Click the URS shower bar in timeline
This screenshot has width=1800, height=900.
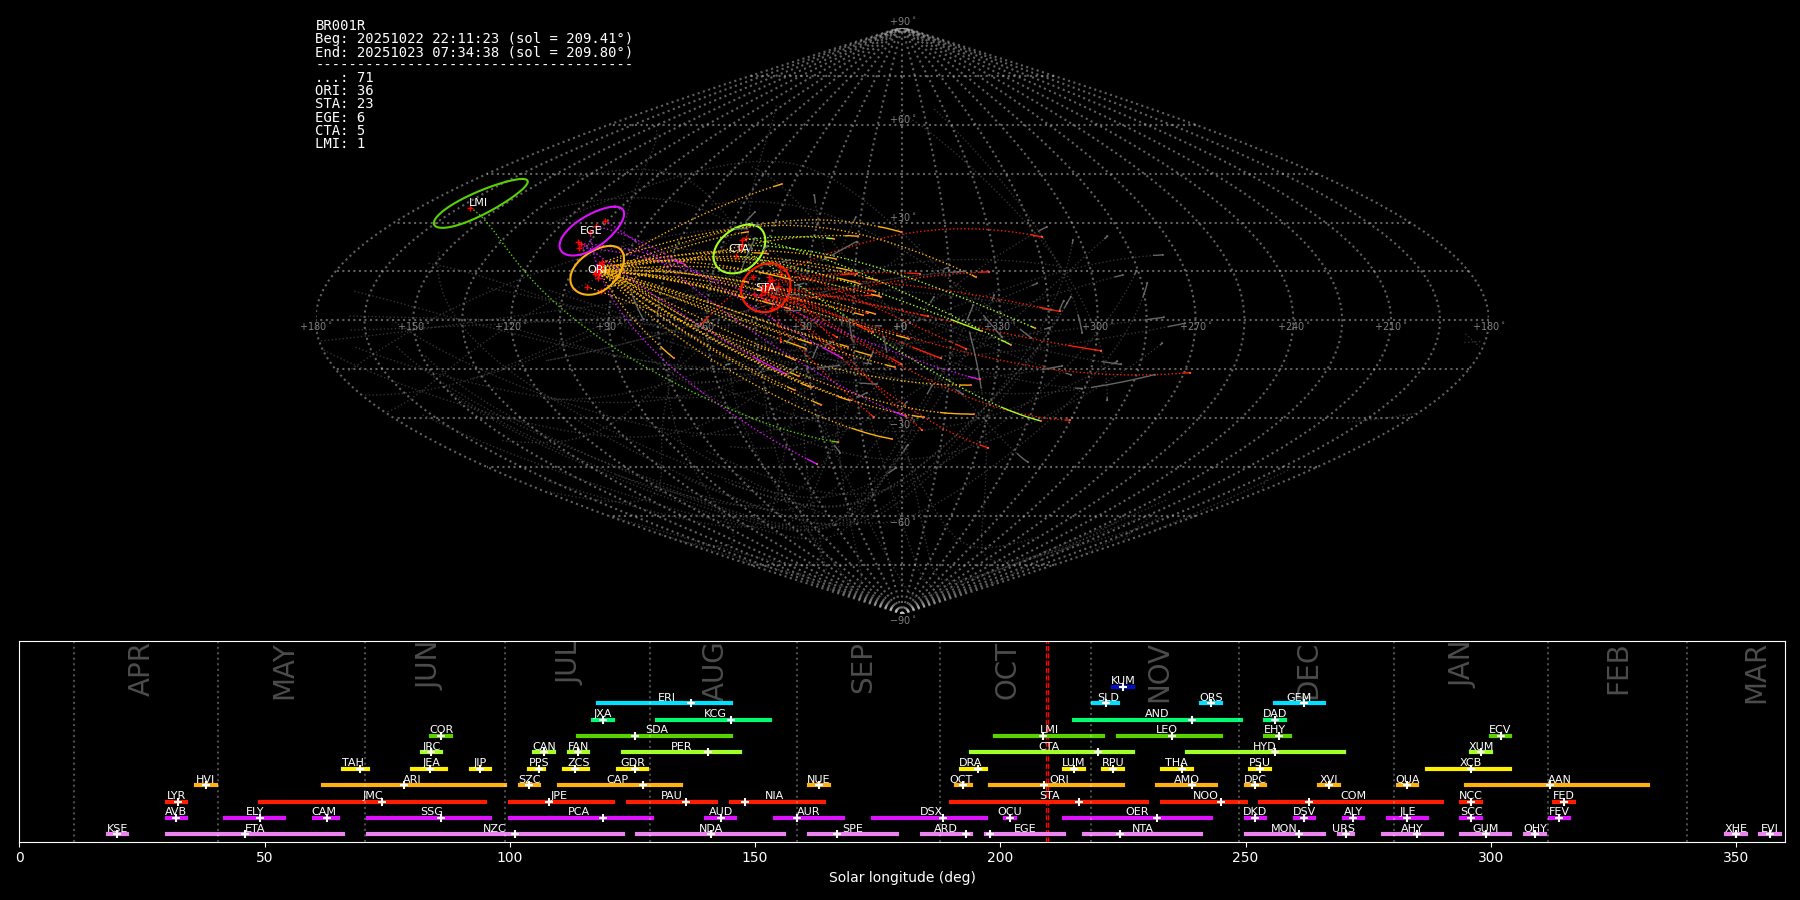1345,834
